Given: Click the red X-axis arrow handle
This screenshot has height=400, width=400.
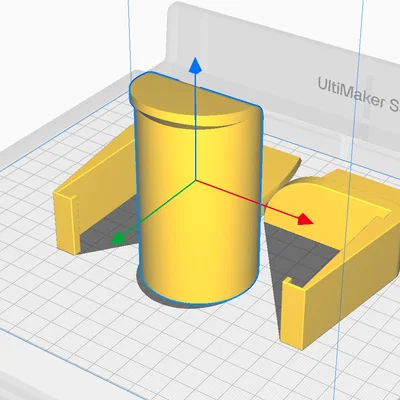Looking at the screenshot, I should point(305,219).
